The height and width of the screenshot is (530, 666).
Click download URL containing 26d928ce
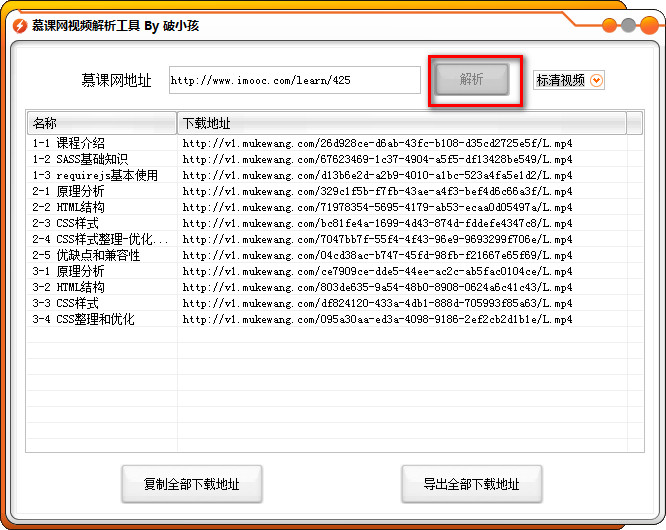point(377,144)
